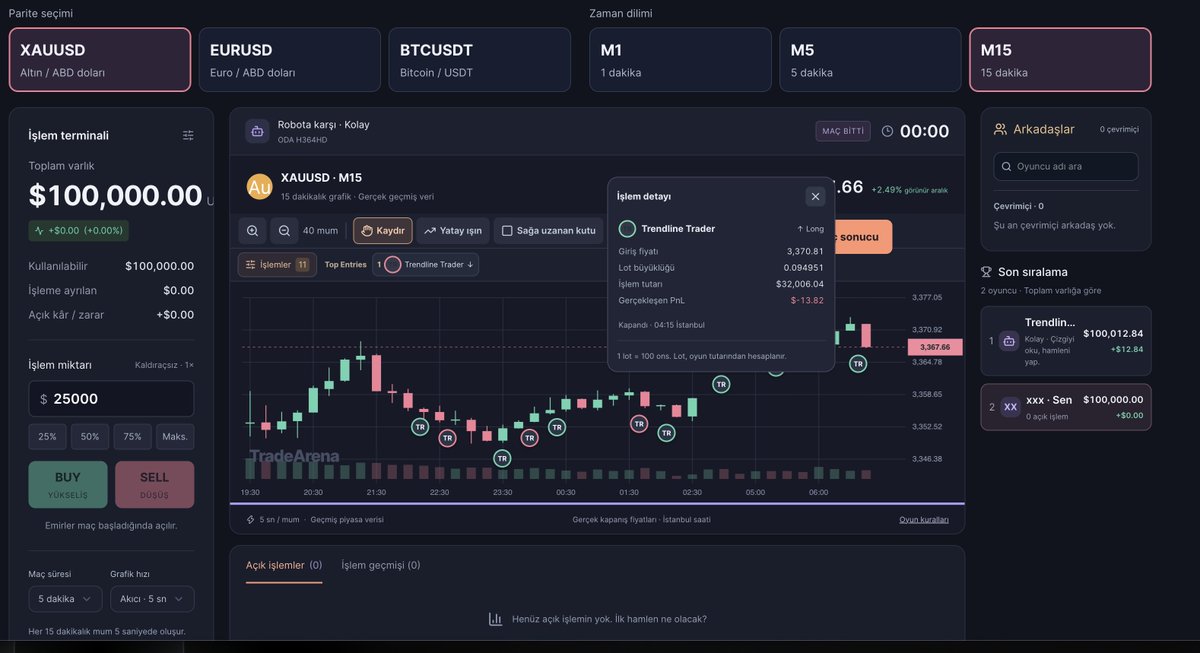Zoom out of the chart

click(x=284, y=231)
